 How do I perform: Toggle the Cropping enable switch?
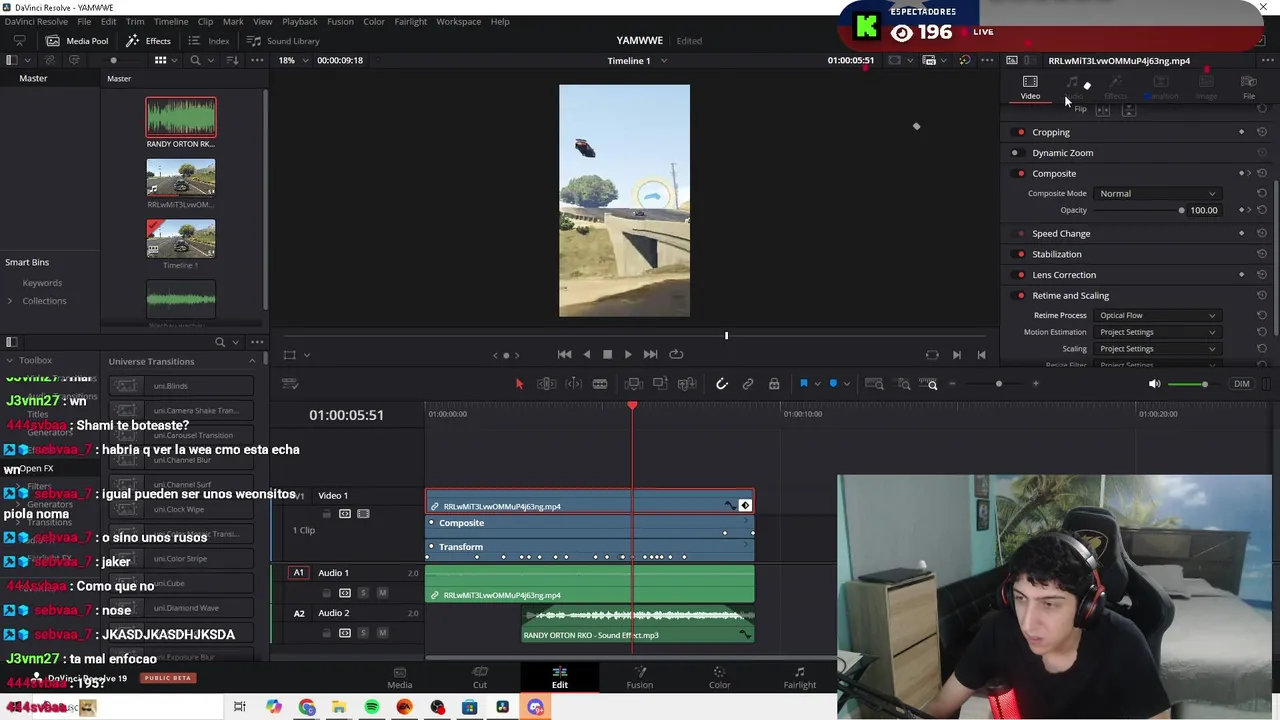[x=1020, y=132]
